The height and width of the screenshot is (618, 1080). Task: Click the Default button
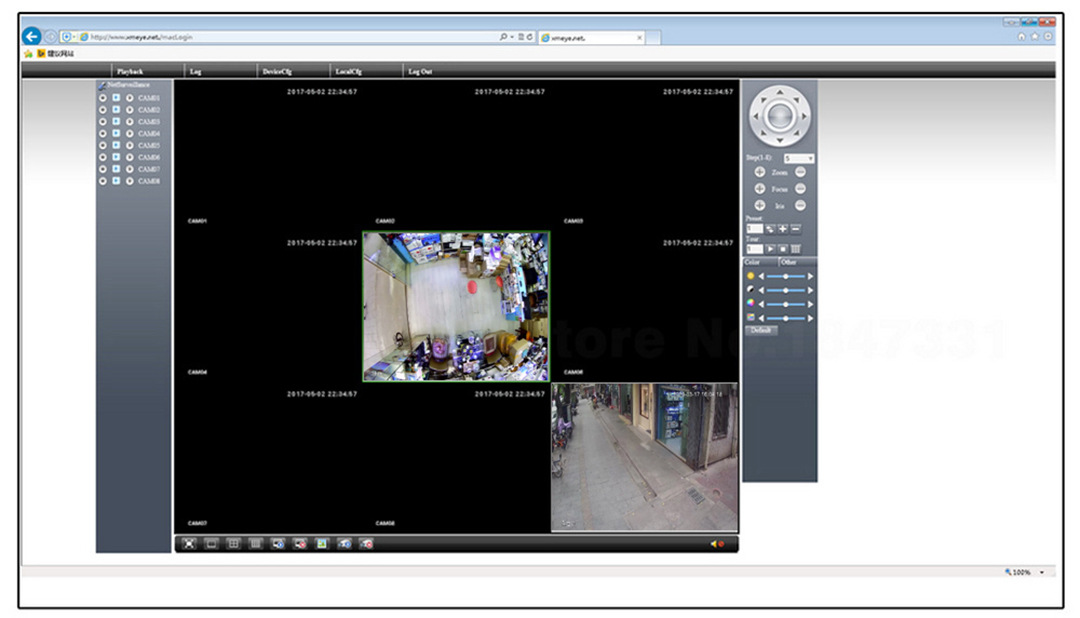[x=761, y=330]
